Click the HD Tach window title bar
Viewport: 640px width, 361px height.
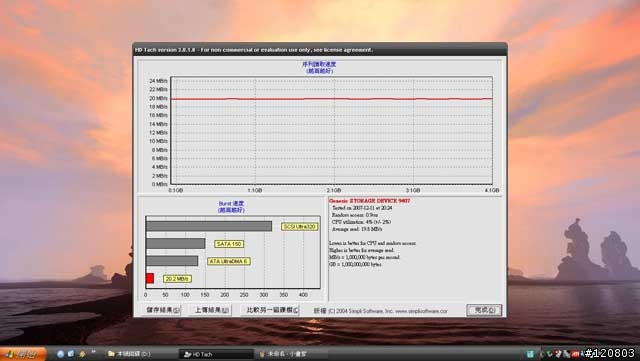[320, 50]
